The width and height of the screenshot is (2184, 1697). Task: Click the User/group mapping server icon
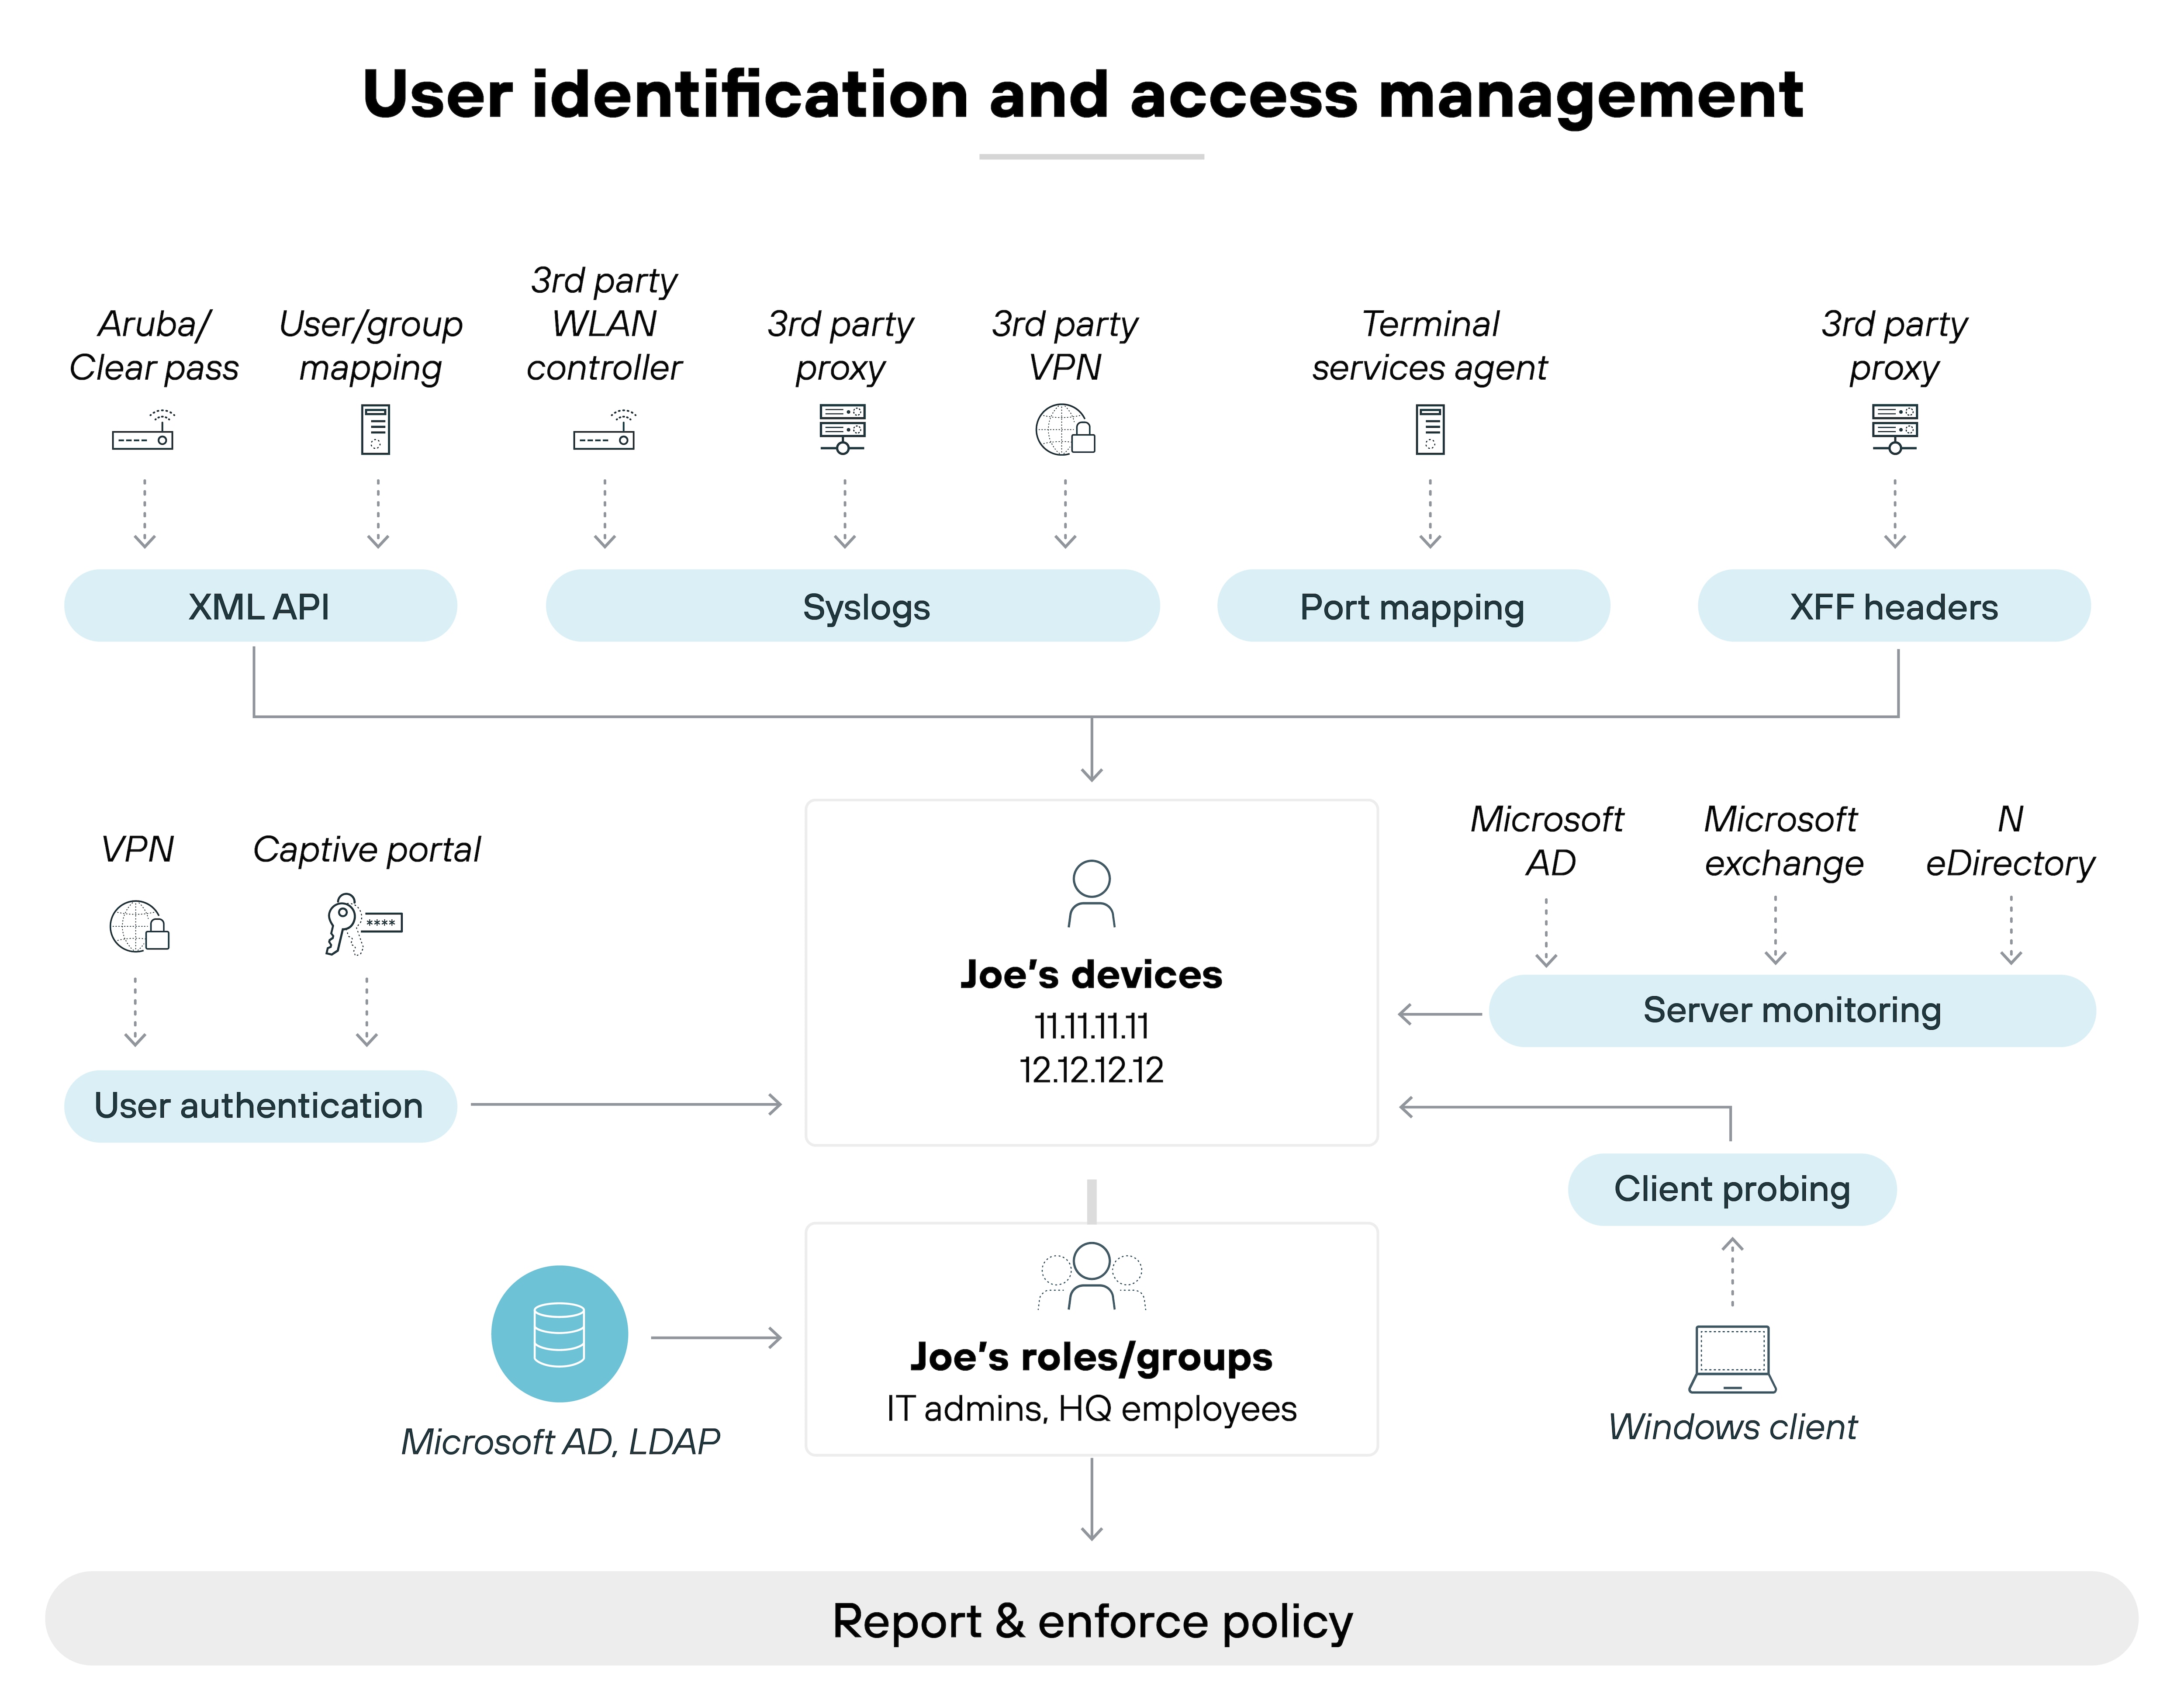(x=376, y=430)
